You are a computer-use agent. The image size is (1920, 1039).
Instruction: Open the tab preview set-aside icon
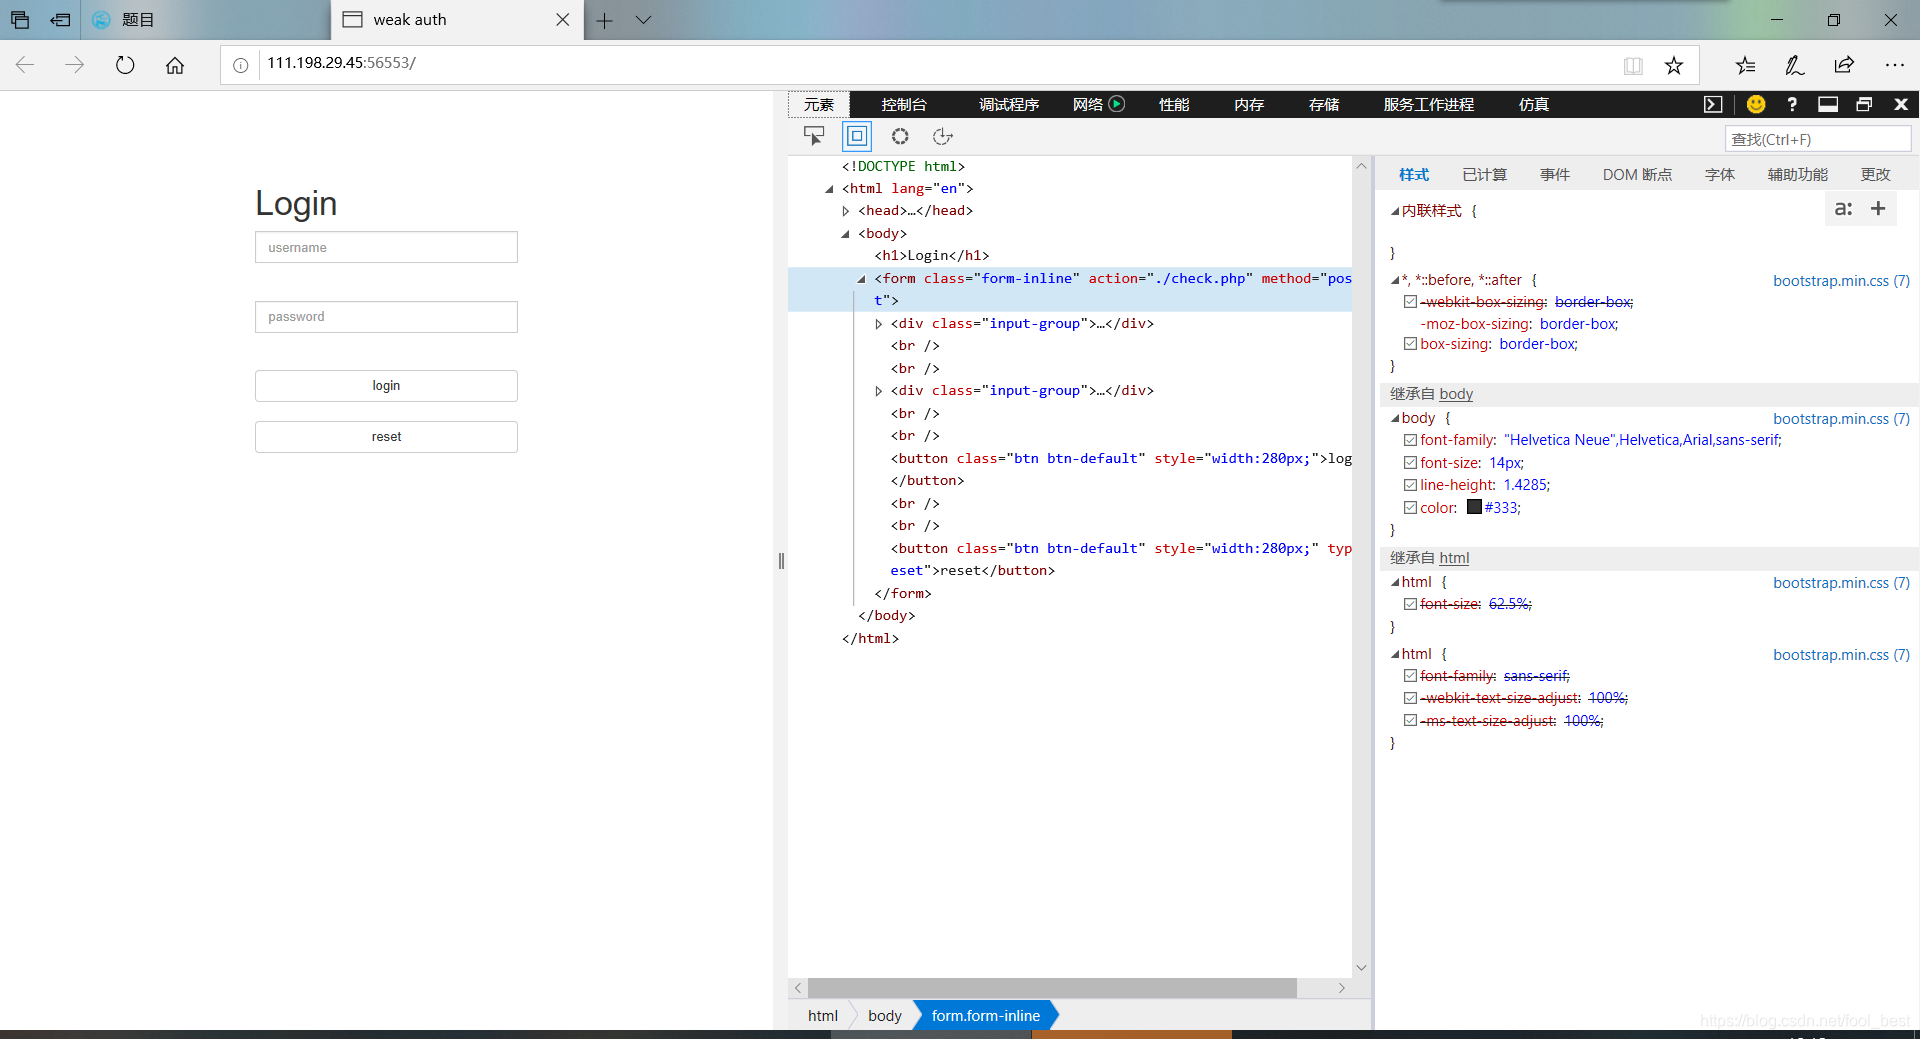[x=20, y=20]
